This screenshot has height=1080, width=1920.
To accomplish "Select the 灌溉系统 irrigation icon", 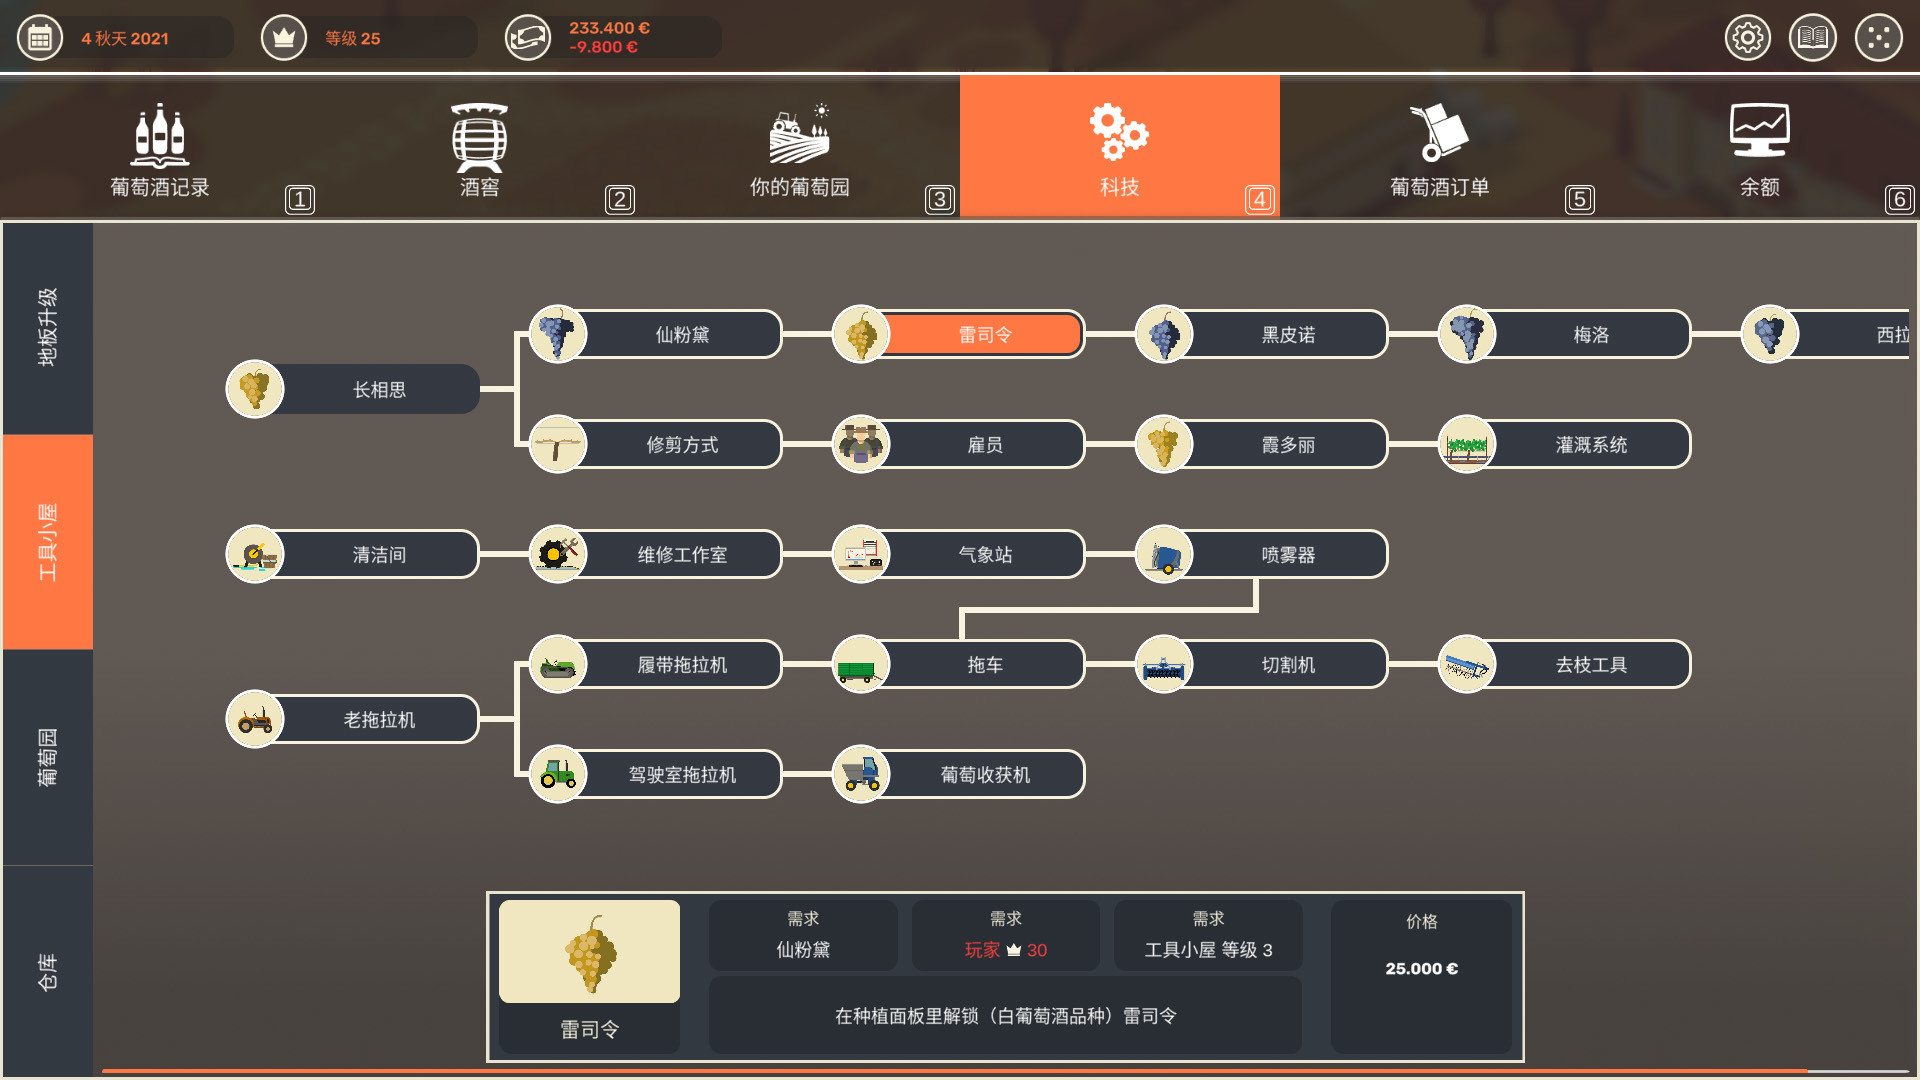I will pyautogui.click(x=1467, y=444).
